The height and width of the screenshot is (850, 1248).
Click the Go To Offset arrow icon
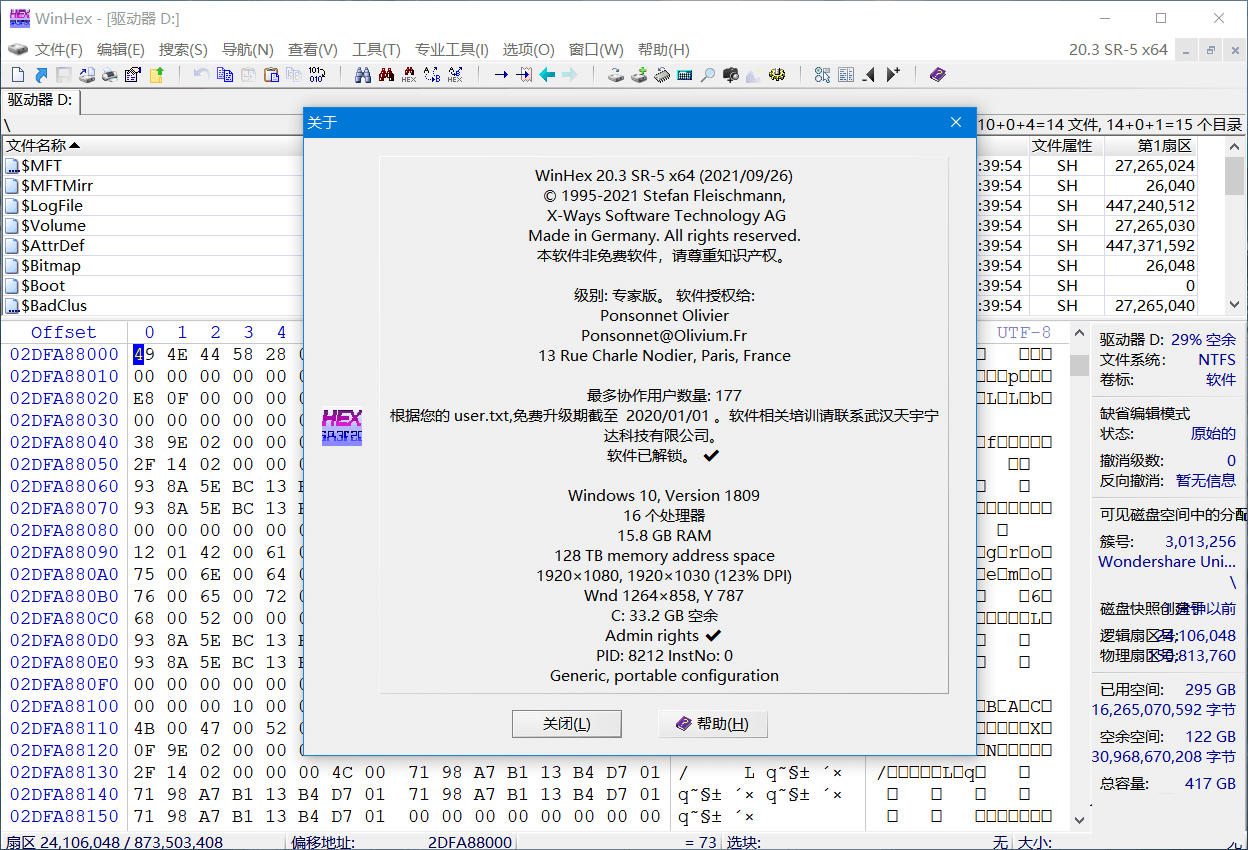coord(501,75)
